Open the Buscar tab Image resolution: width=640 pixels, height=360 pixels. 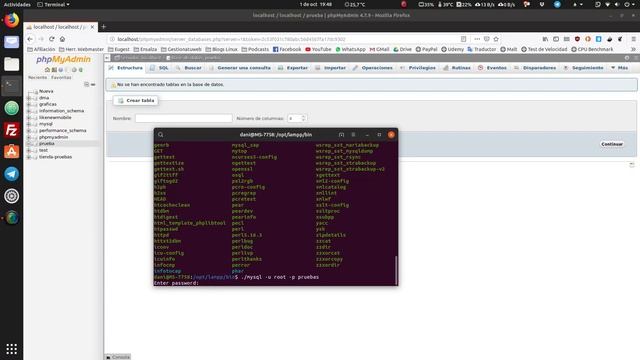point(189,68)
